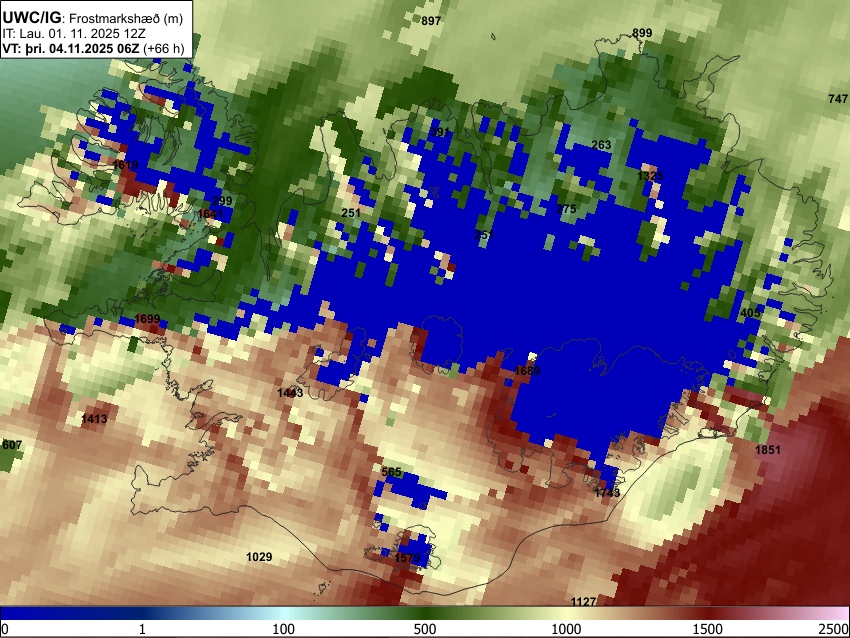The height and width of the screenshot is (638, 850).
Task: Click the '500' tick on the color scale
Action: click(x=424, y=629)
